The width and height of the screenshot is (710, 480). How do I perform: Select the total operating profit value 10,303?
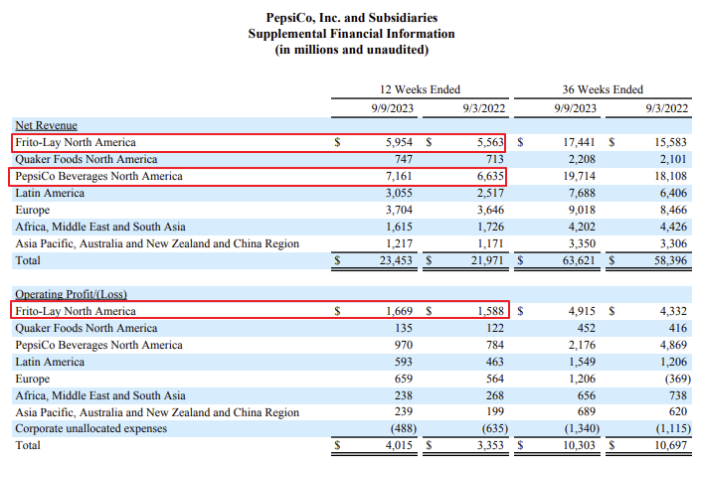point(579,445)
